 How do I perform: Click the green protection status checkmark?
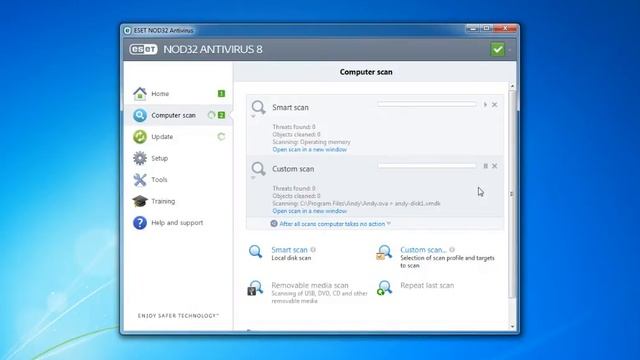tap(497, 49)
